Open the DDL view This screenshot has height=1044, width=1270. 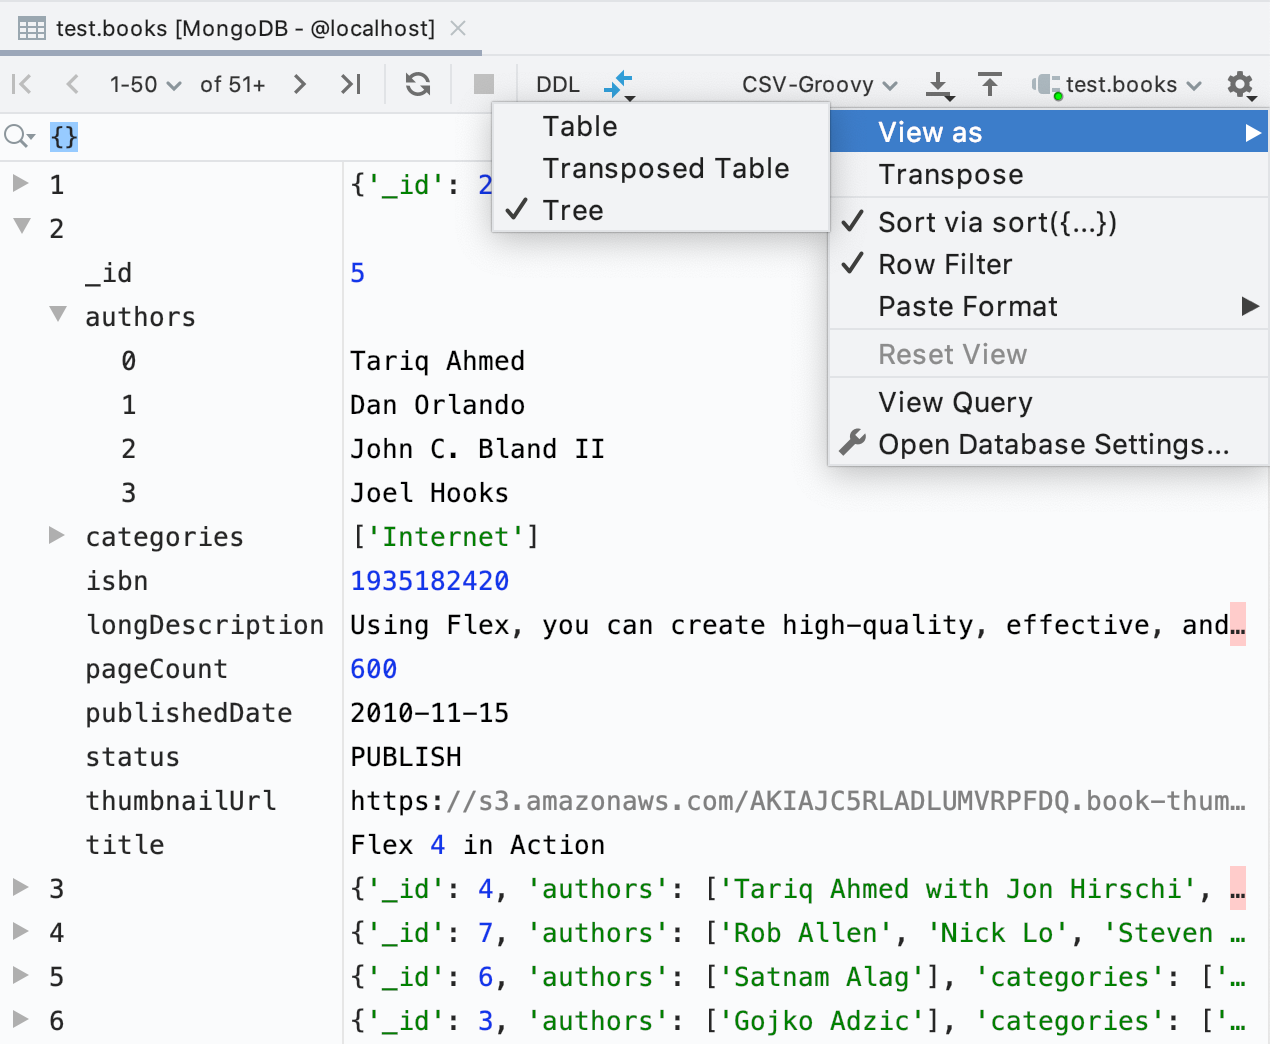(x=558, y=85)
